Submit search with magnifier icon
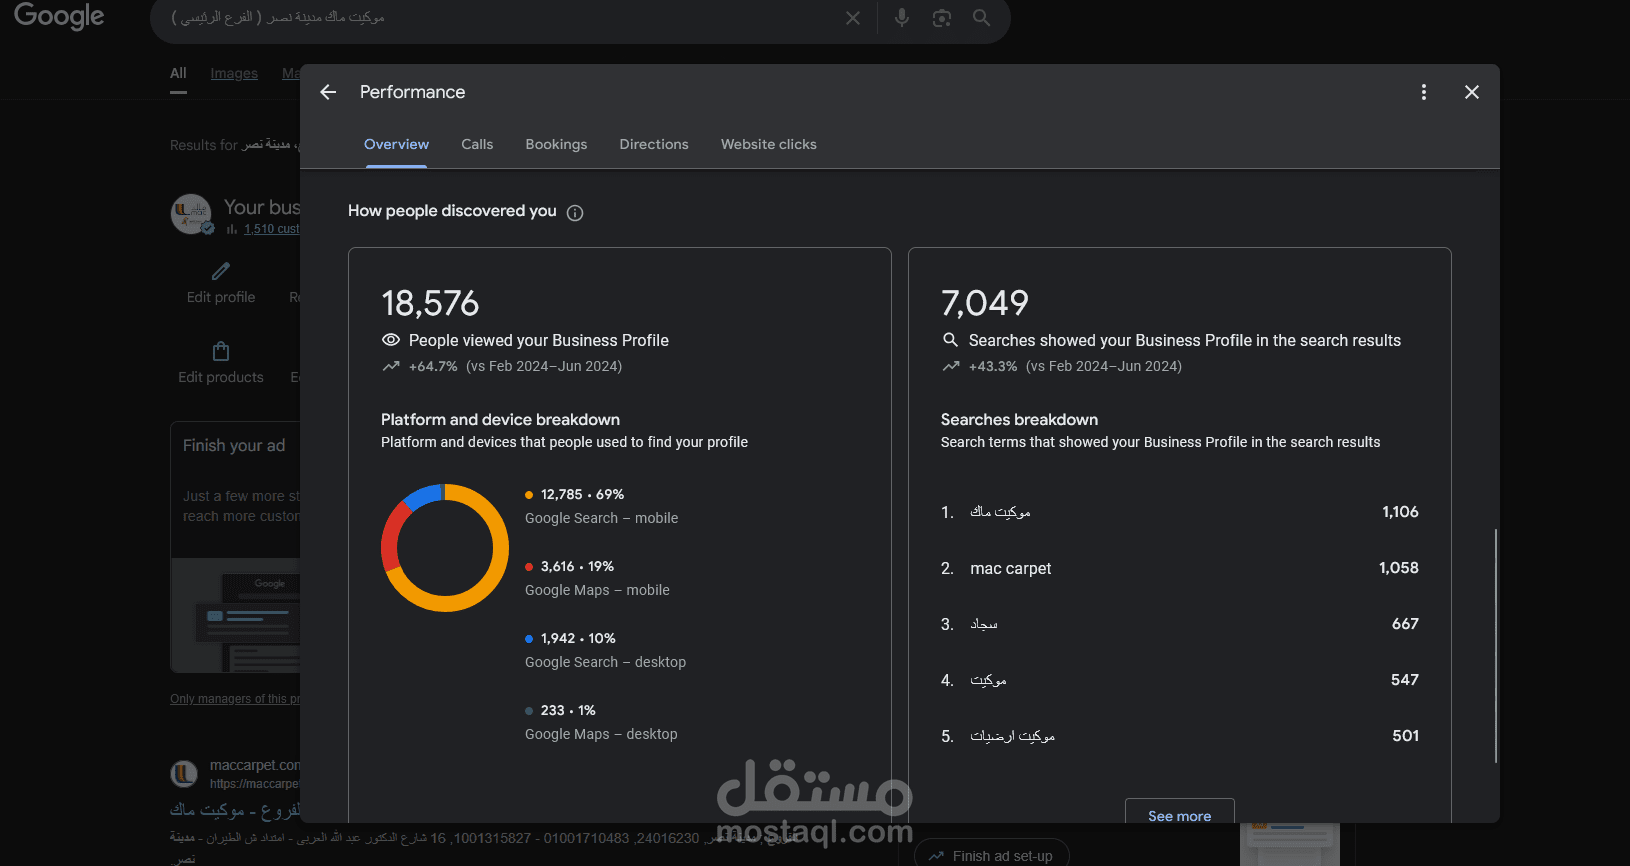 click(x=982, y=18)
